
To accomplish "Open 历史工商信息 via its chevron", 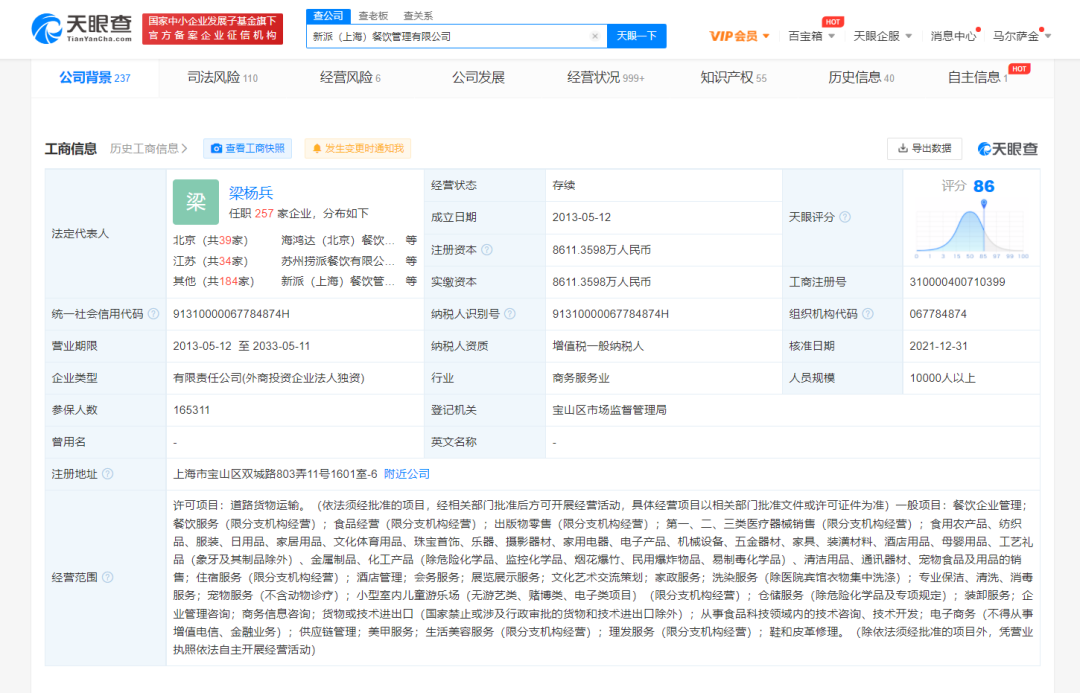I will [185, 148].
